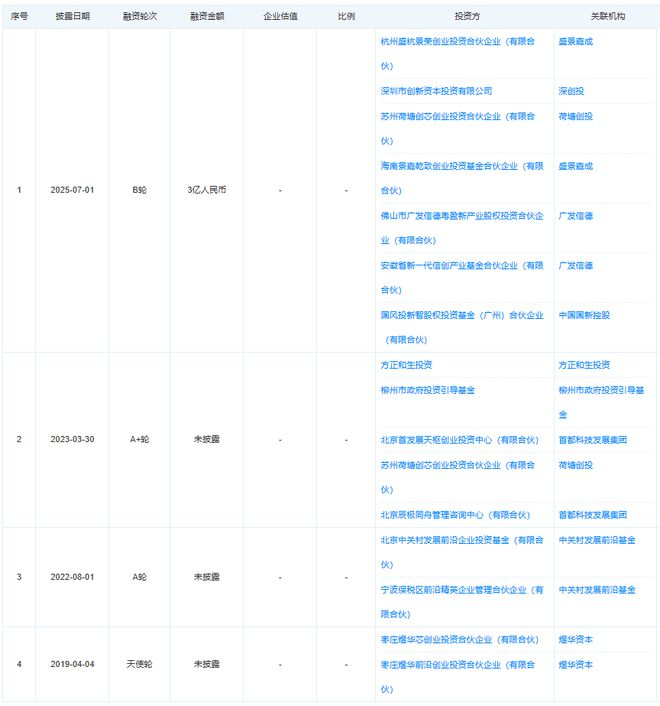The width and height of the screenshot is (660, 706).
Task: Open 方正和生投资 in the 投资方 column
Action: (406, 365)
